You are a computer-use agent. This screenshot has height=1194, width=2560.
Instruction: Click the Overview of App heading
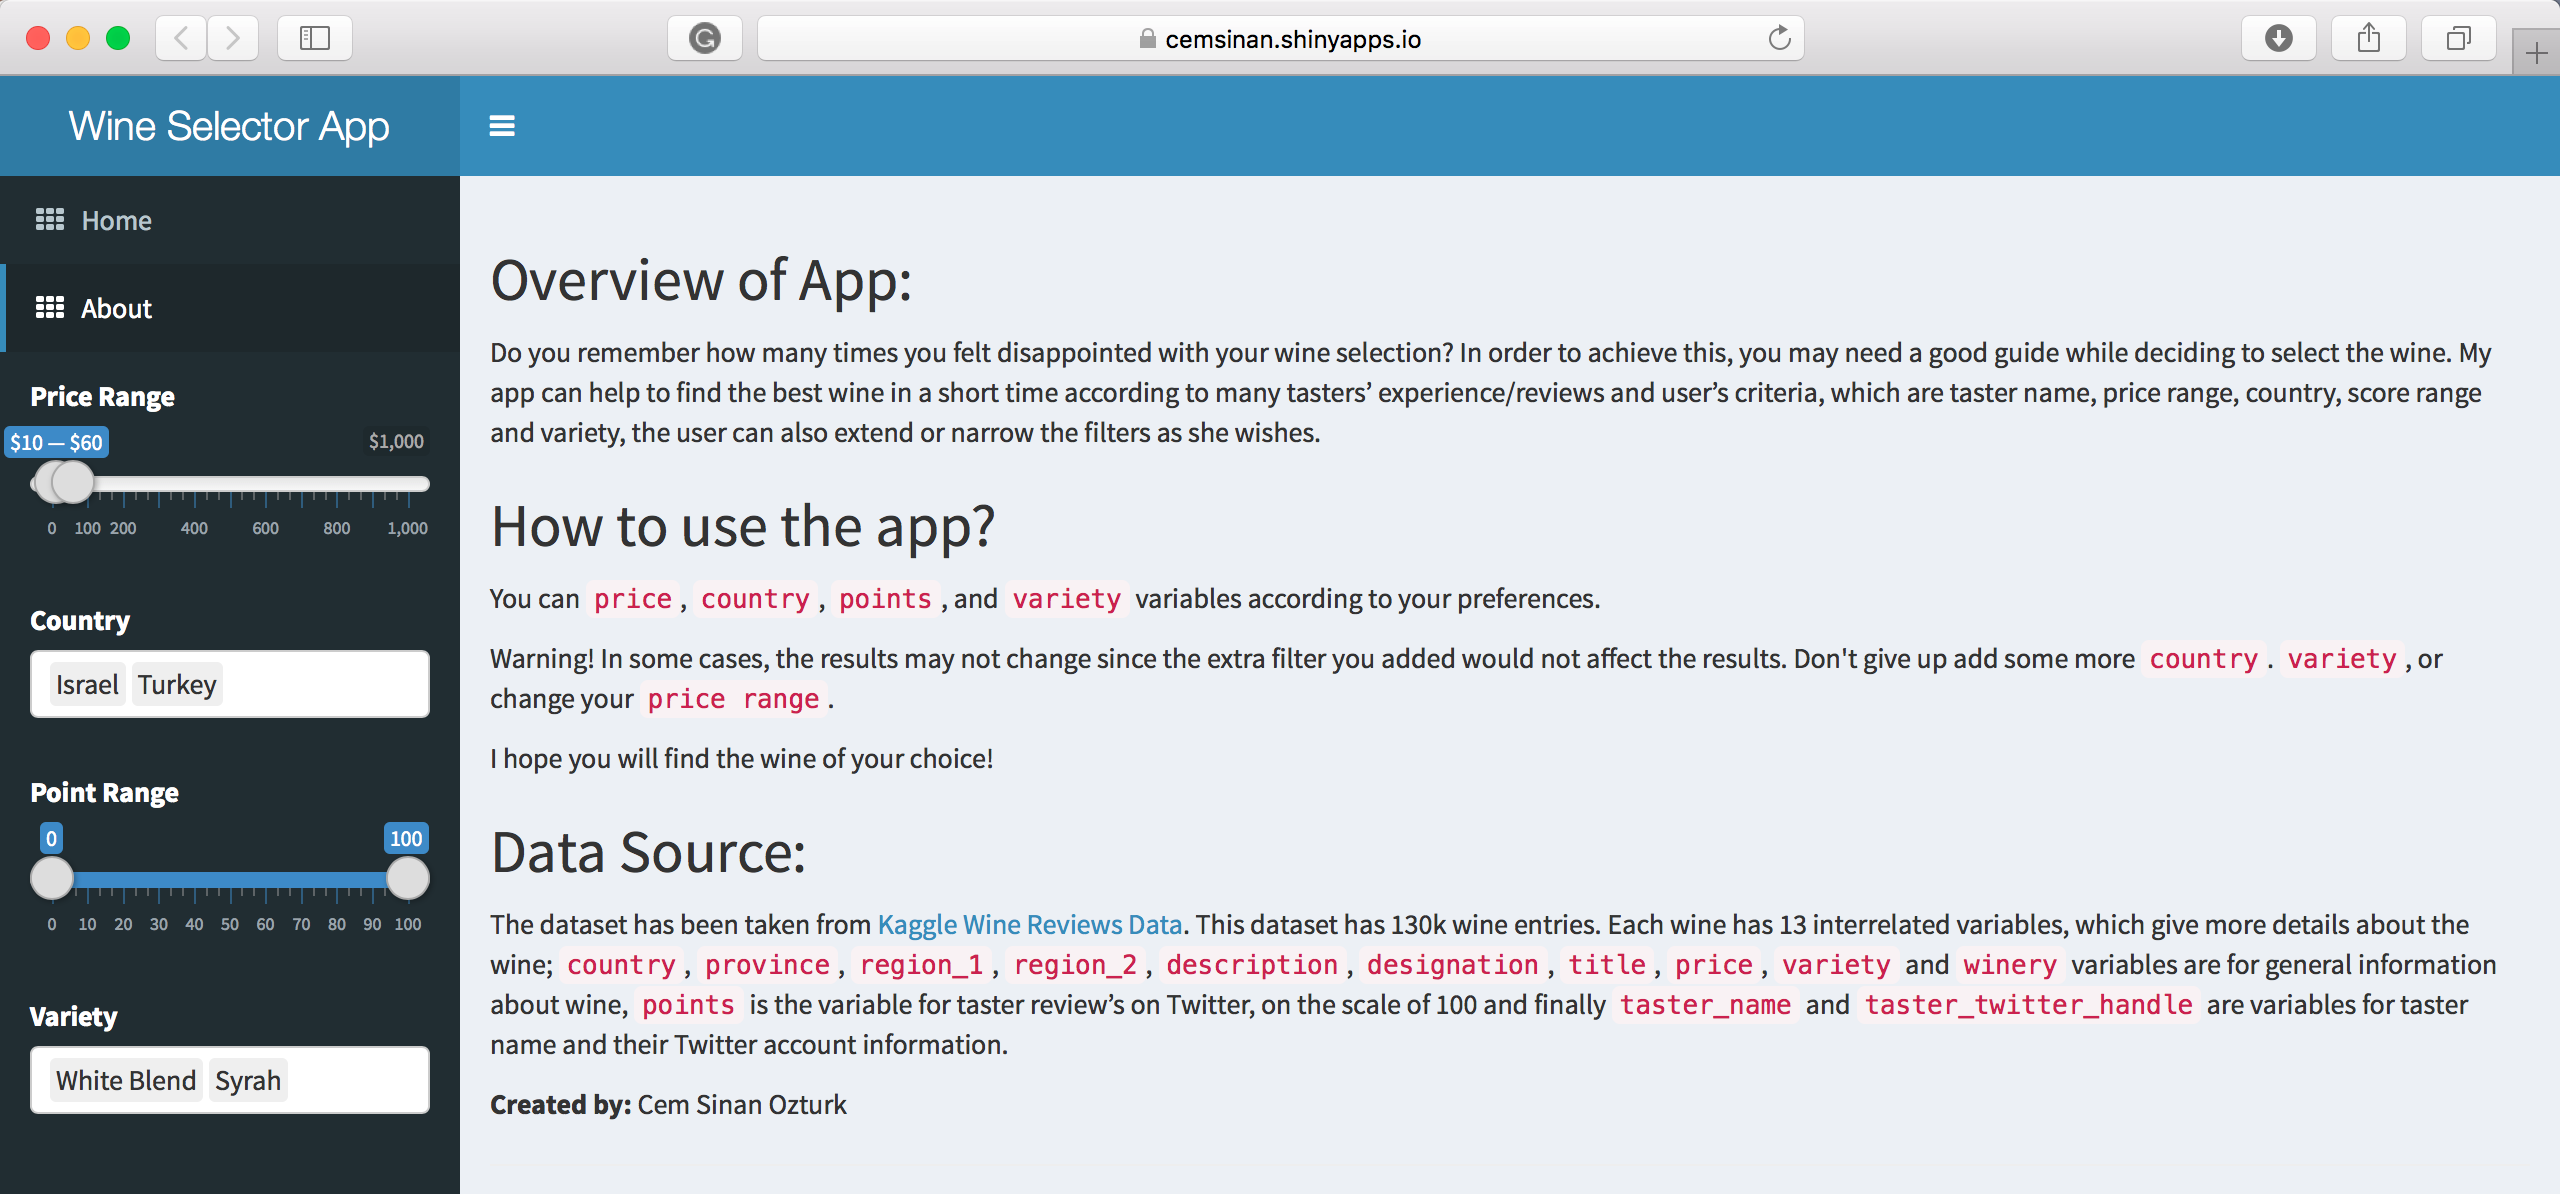[701, 280]
